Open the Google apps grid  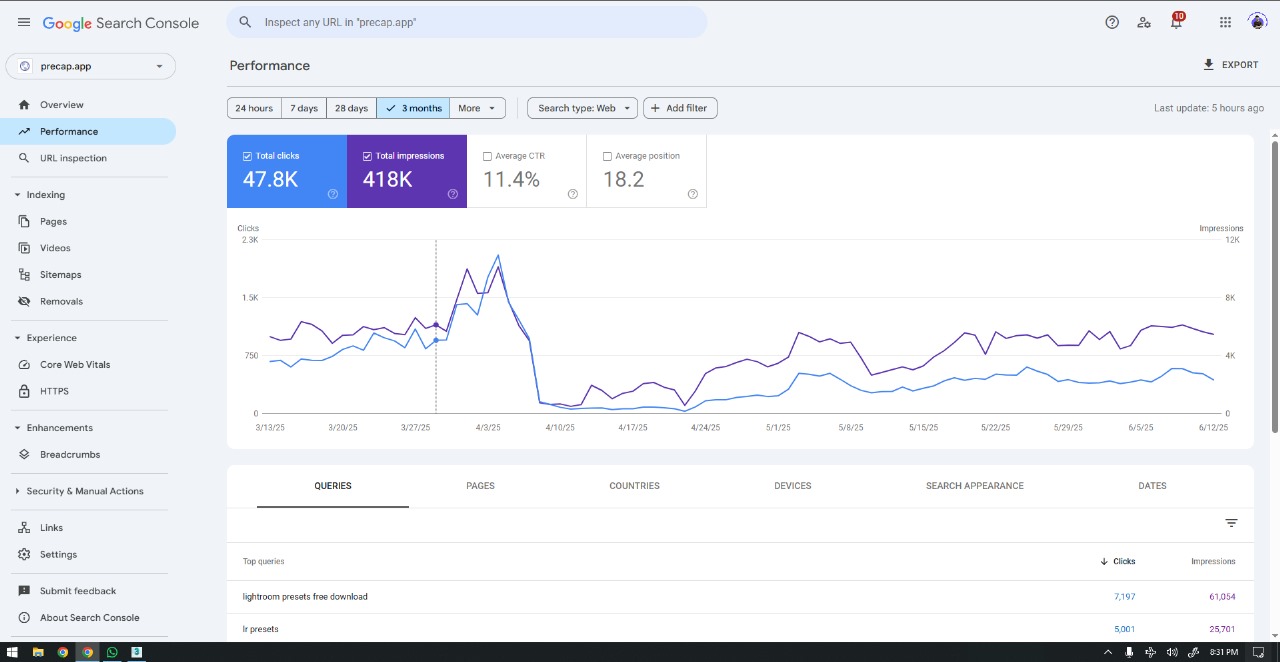coord(1225,22)
